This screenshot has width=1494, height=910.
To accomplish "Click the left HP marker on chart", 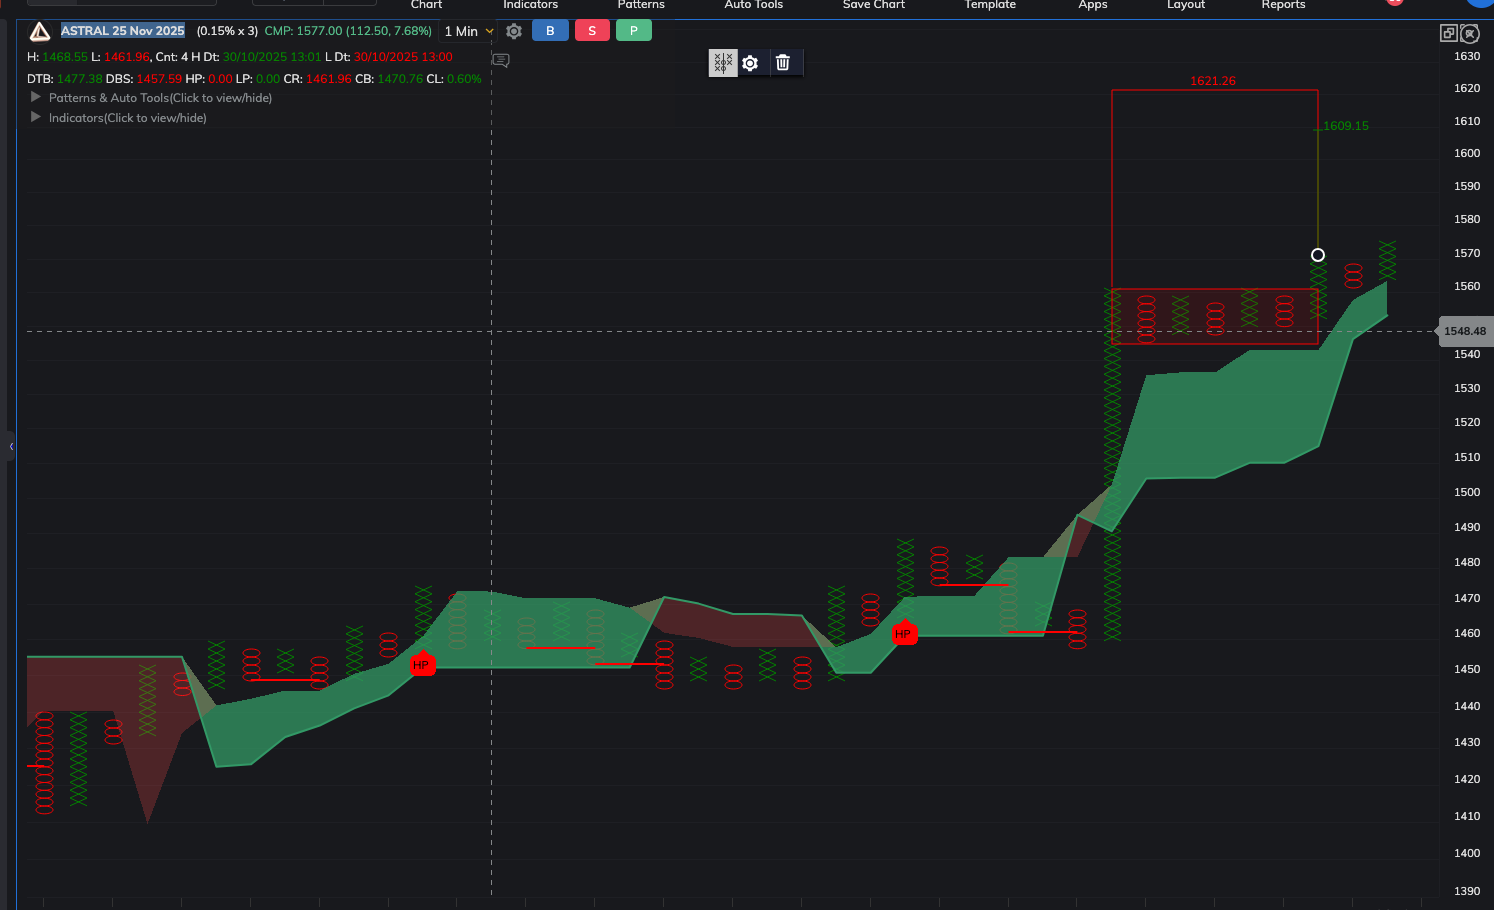I will pos(422,664).
